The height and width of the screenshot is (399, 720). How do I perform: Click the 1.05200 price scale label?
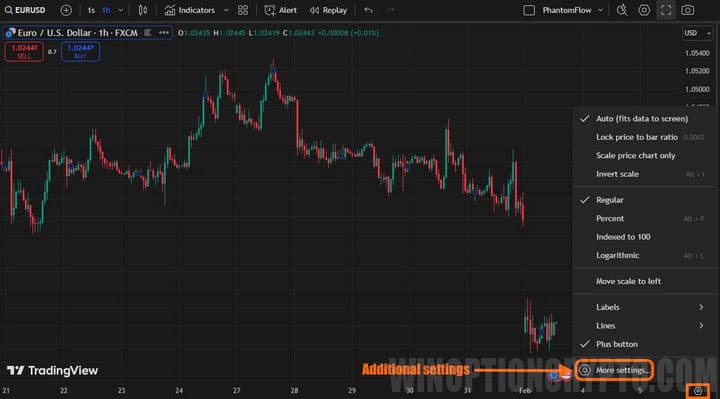(697, 71)
